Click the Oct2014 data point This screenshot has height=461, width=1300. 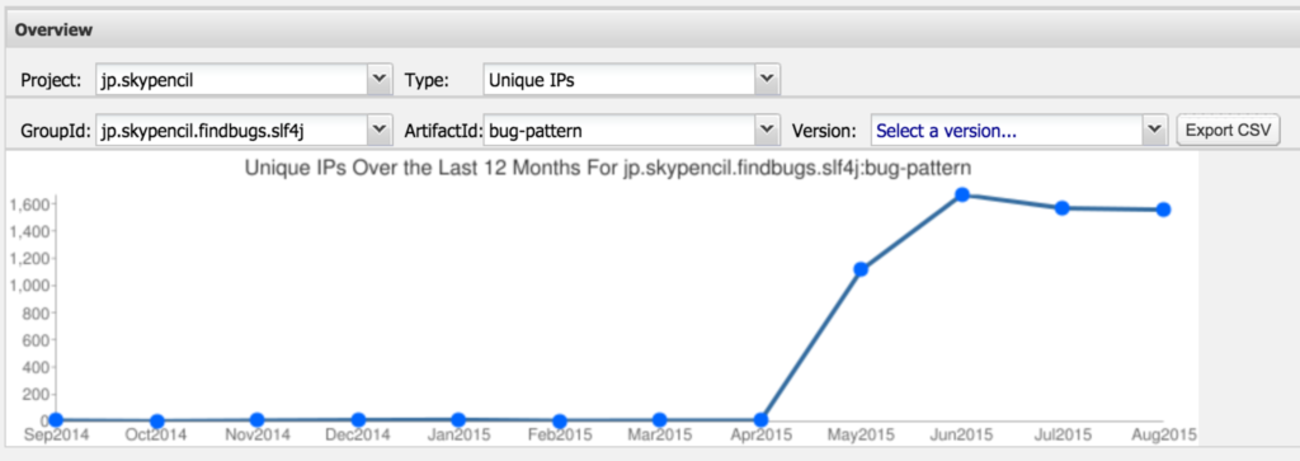click(x=157, y=421)
